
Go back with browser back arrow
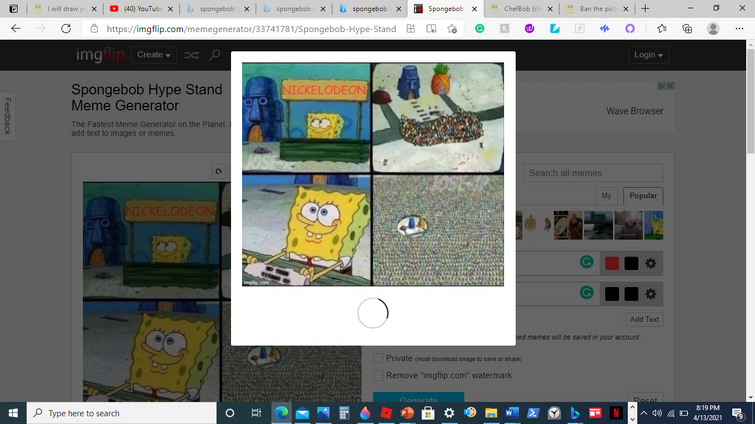tap(16, 29)
